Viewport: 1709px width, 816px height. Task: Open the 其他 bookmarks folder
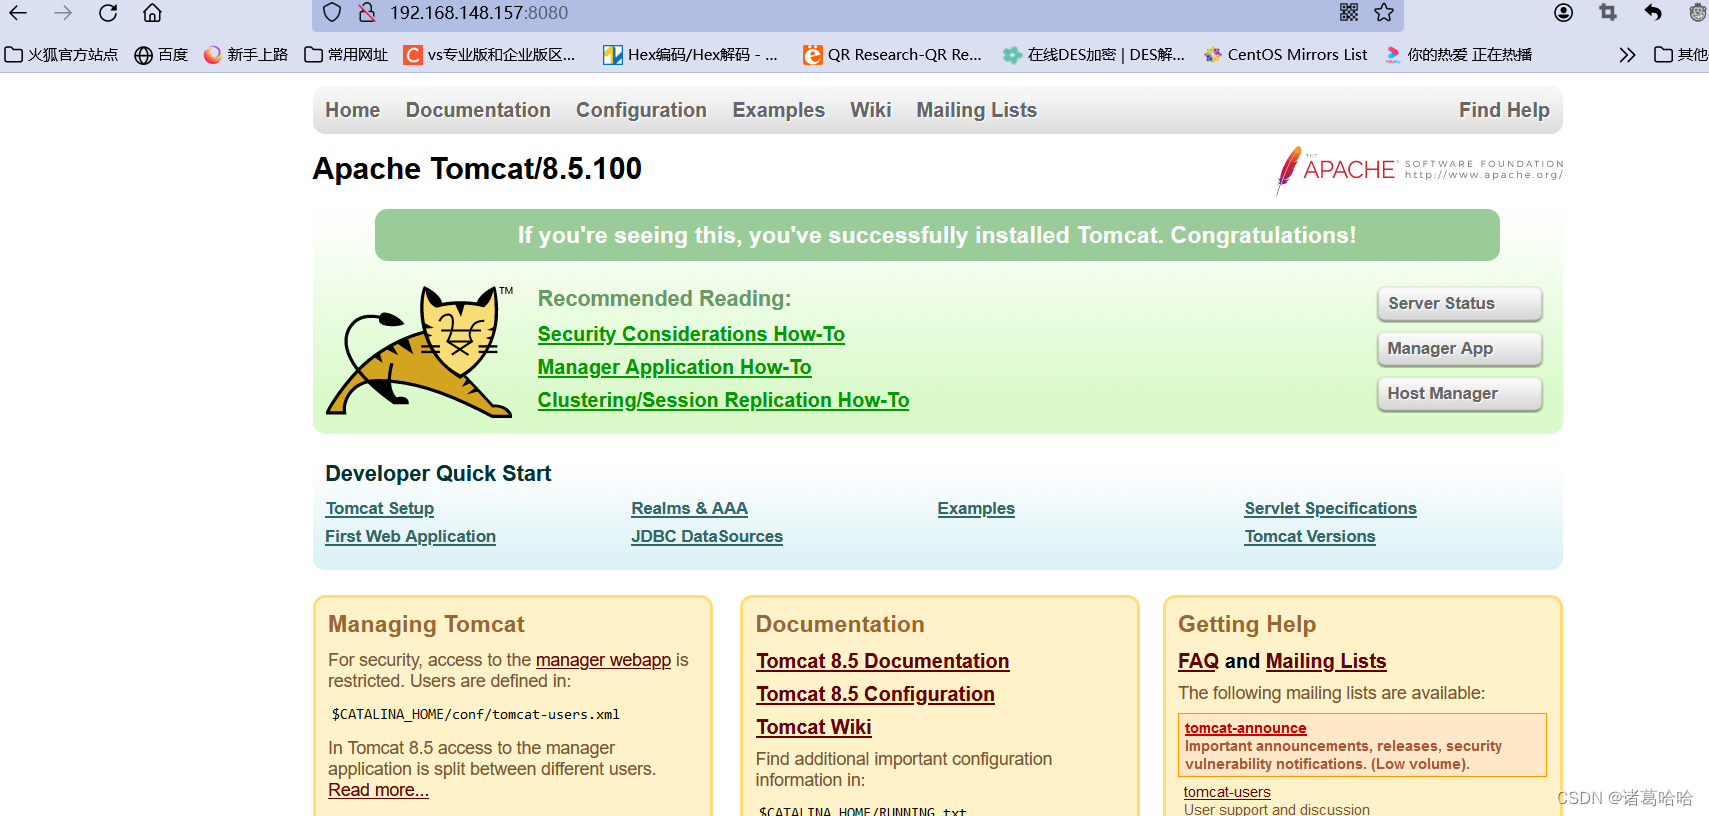click(1681, 55)
